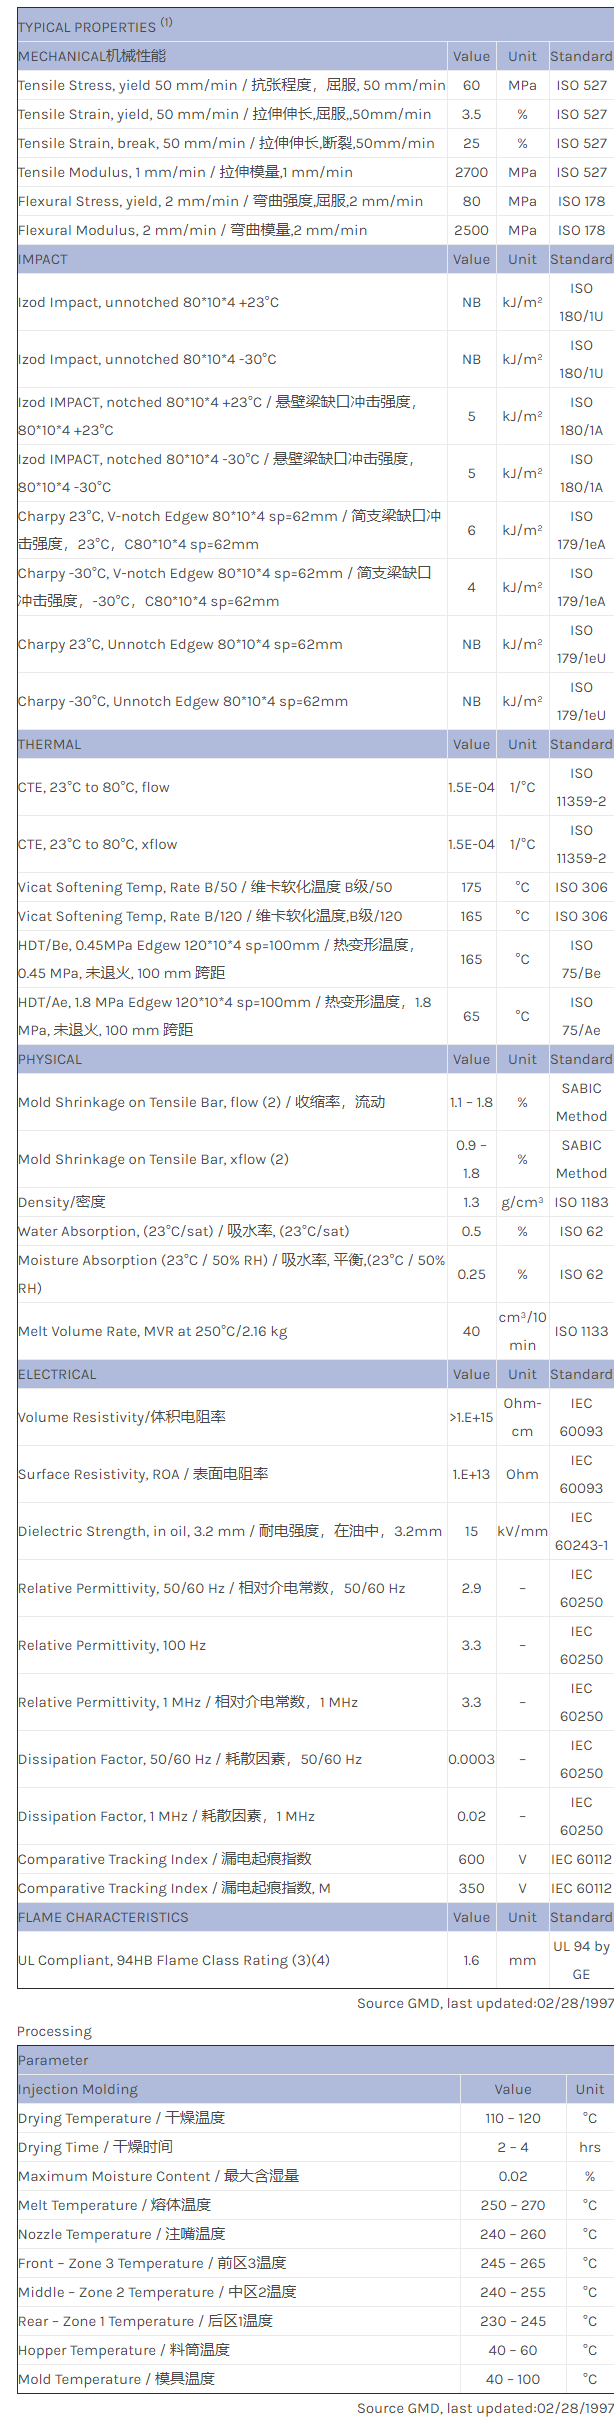The image size is (614, 2422).
Task: Click Vicat Softening Temp Rate B/50 row
Action: click(205, 887)
